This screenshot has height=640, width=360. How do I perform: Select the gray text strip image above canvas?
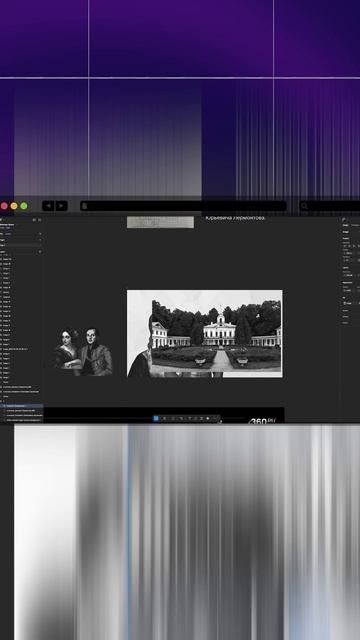point(160,222)
